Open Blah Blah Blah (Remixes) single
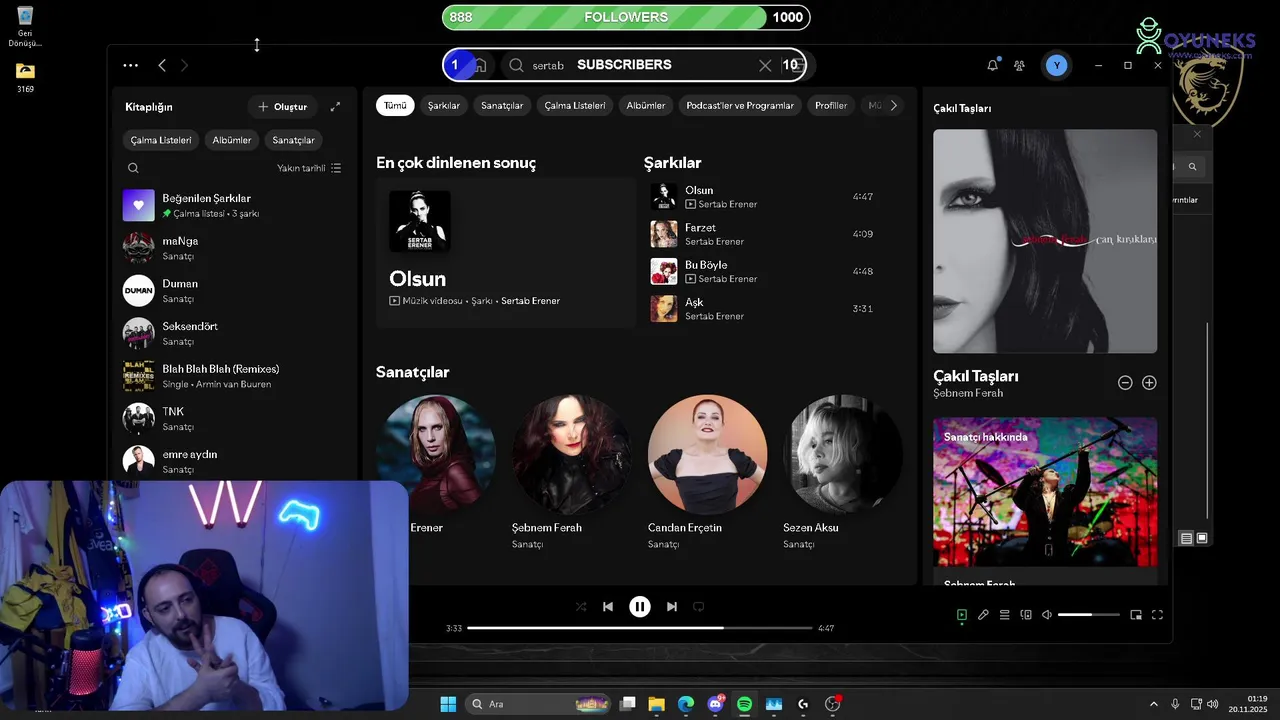The width and height of the screenshot is (1280, 720). 235,376
